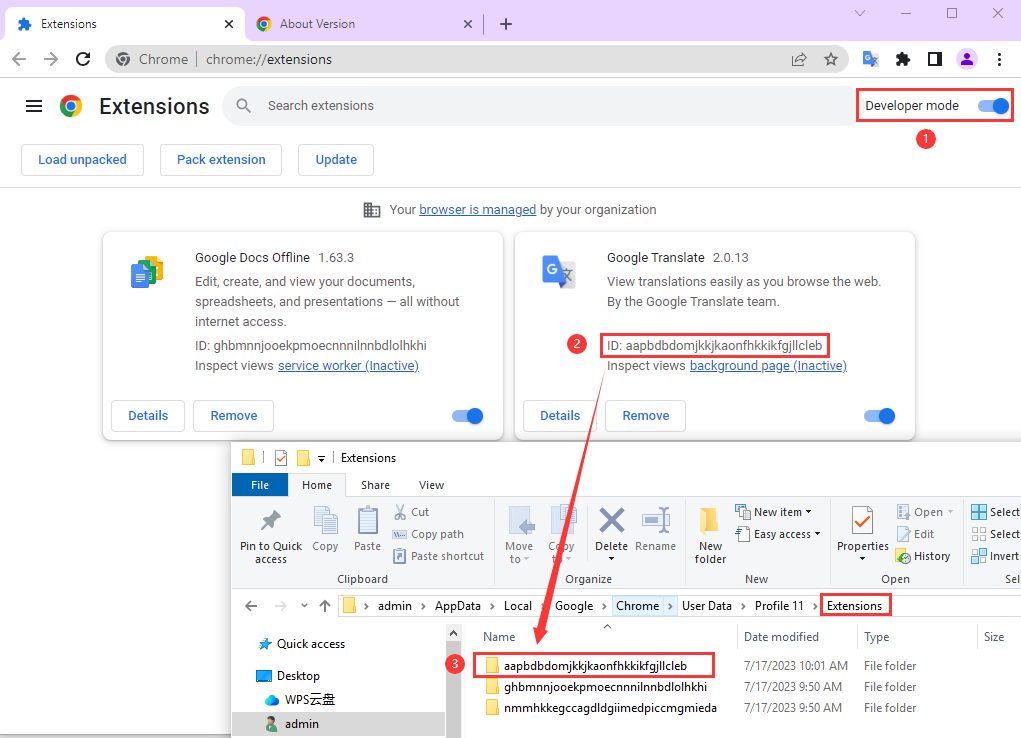Open the browser is managed link
The height and width of the screenshot is (738, 1021).
[x=477, y=210]
